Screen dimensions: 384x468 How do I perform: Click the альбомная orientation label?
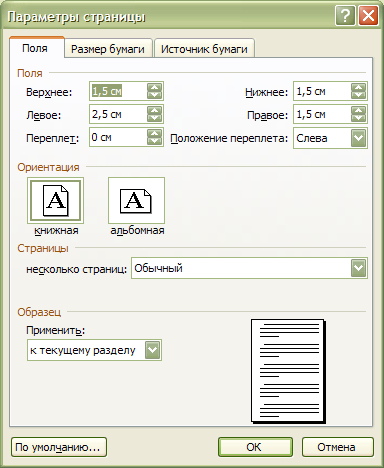pos(137,230)
